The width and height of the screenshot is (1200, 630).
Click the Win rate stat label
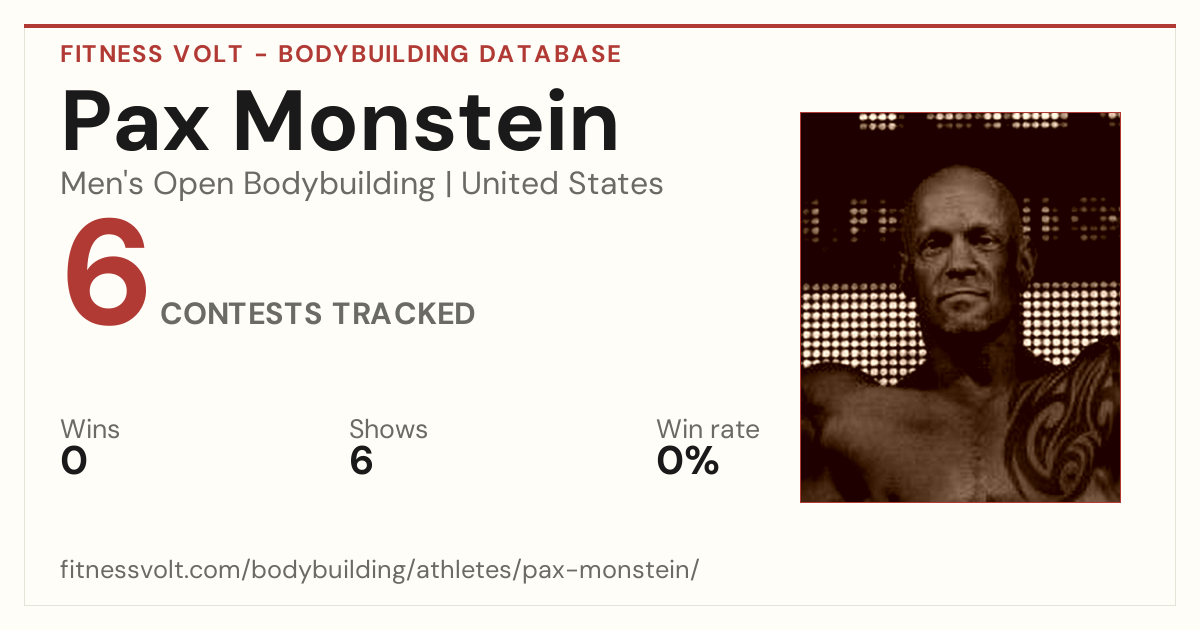click(708, 430)
